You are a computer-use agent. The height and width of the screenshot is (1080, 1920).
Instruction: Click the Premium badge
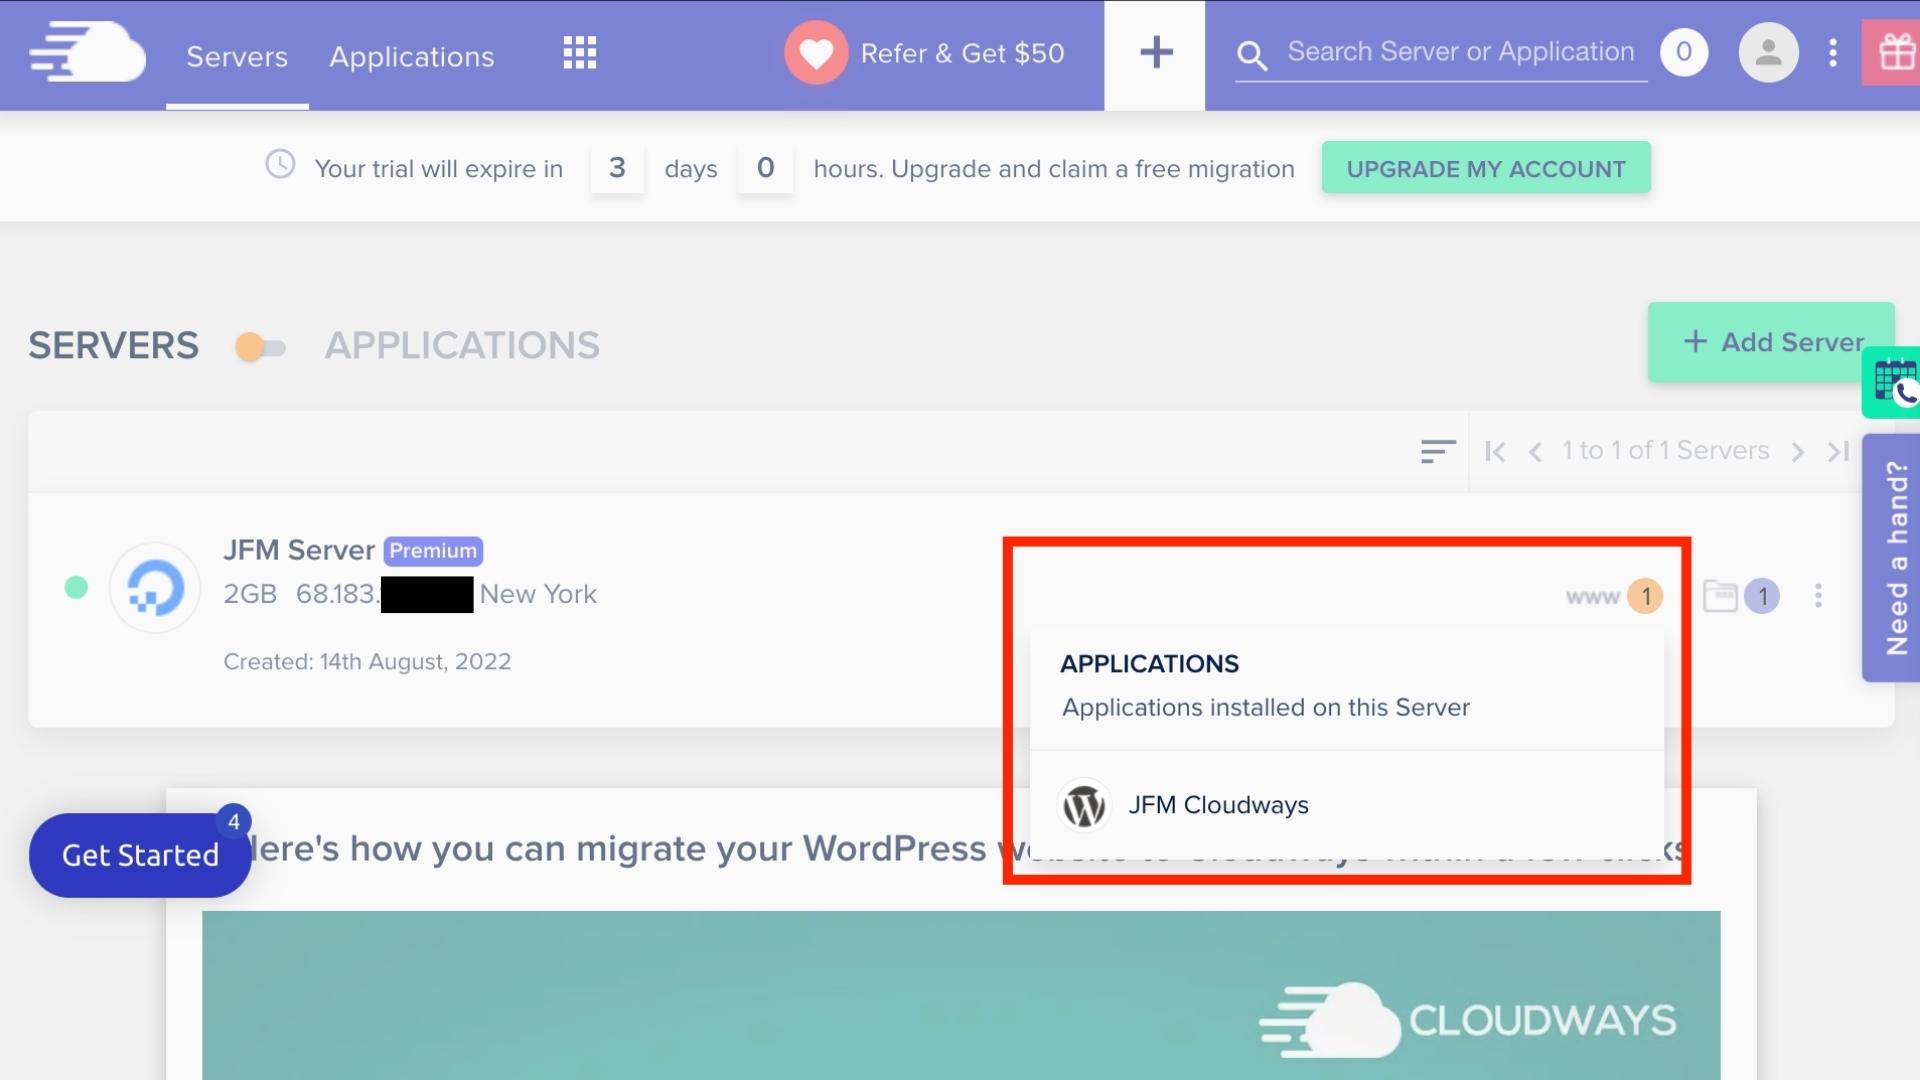coord(433,551)
